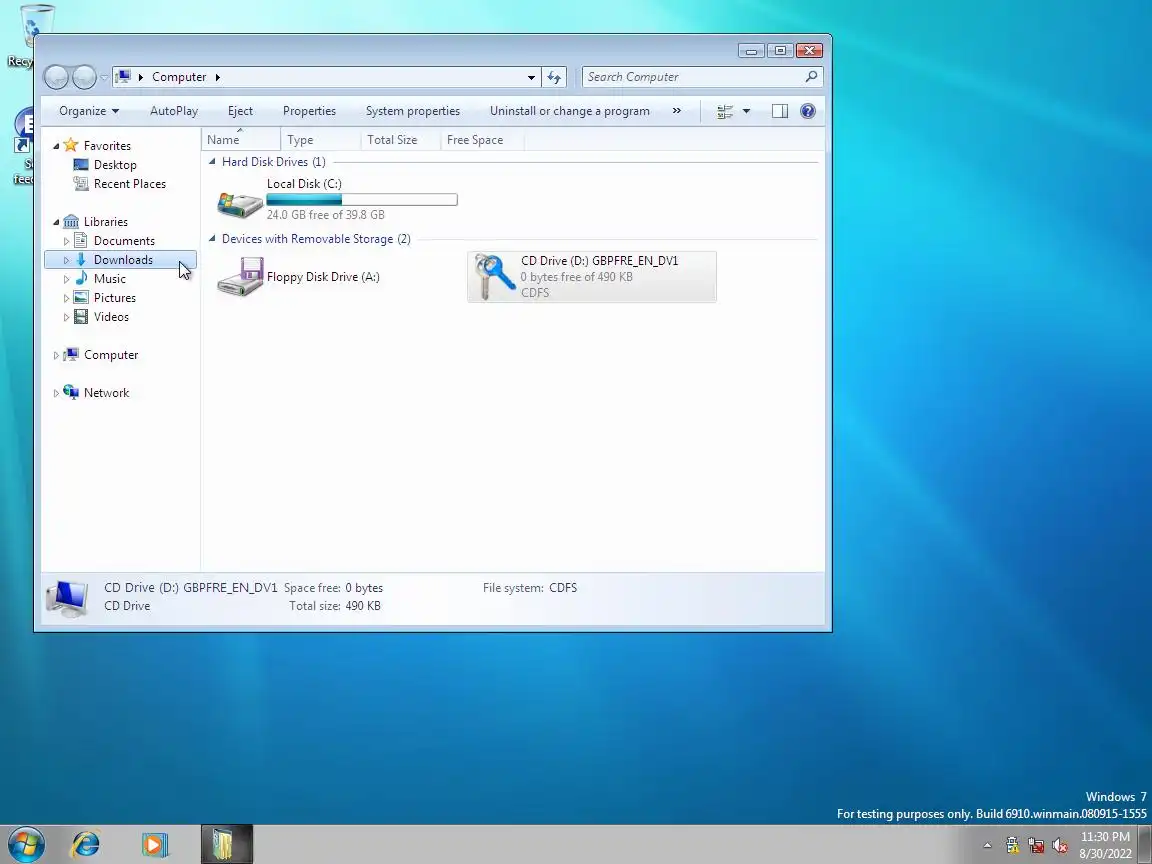Click Properties in the toolbar
Screen dimensions: 1152x864
point(309,111)
